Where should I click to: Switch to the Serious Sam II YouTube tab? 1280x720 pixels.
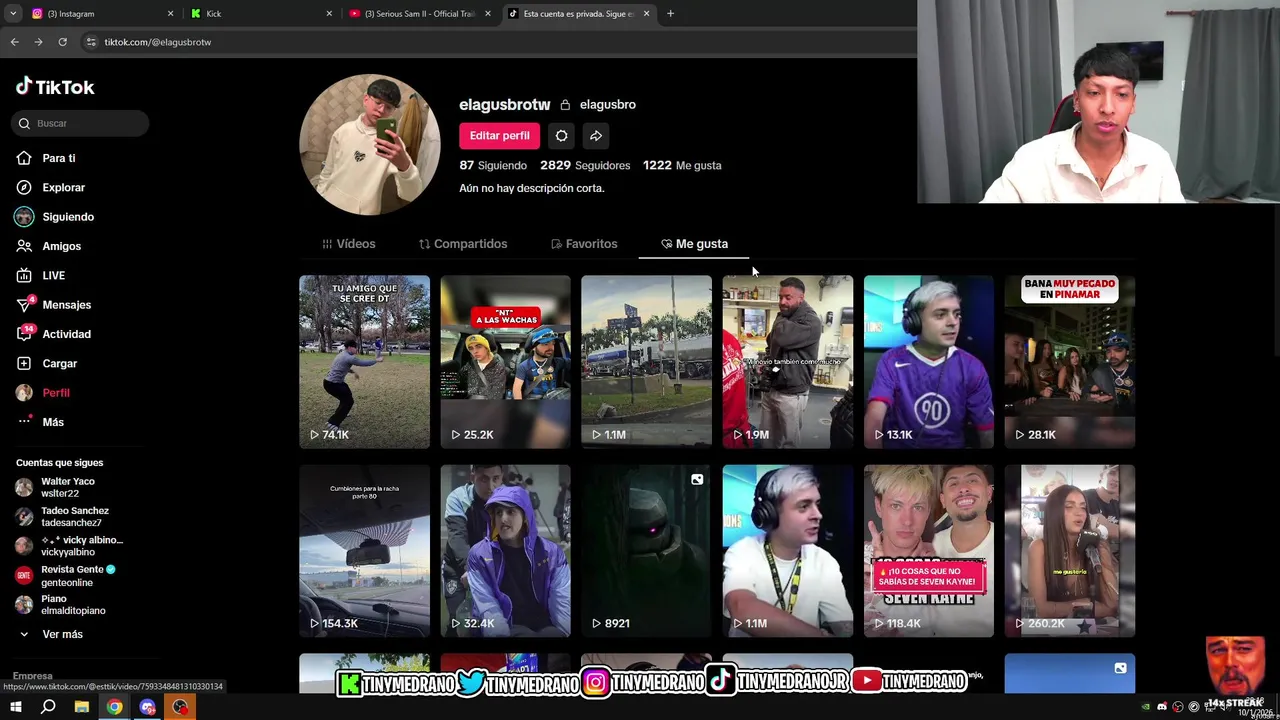click(420, 14)
